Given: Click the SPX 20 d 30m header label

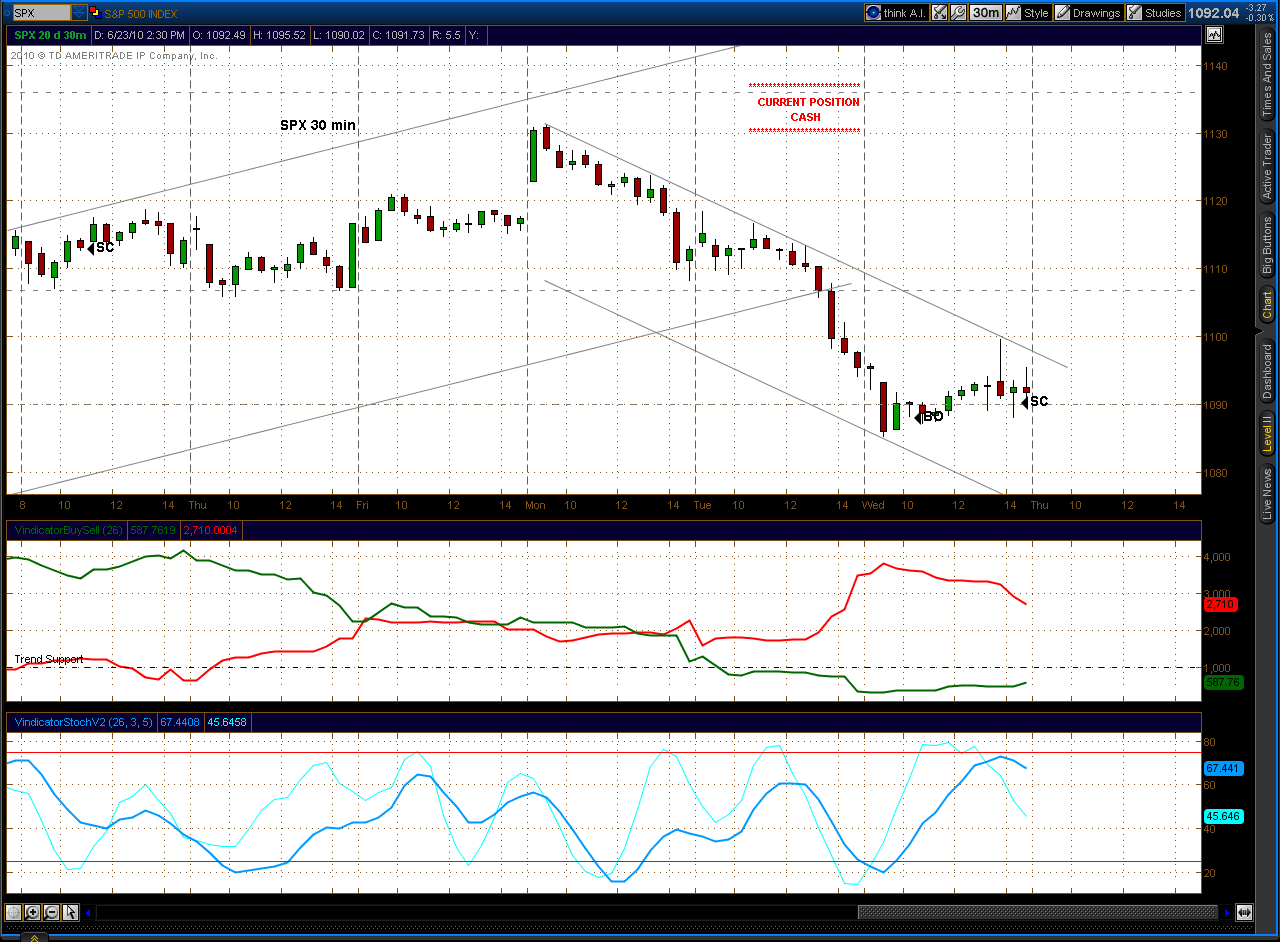Looking at the screenshot, I should (50, 35).
